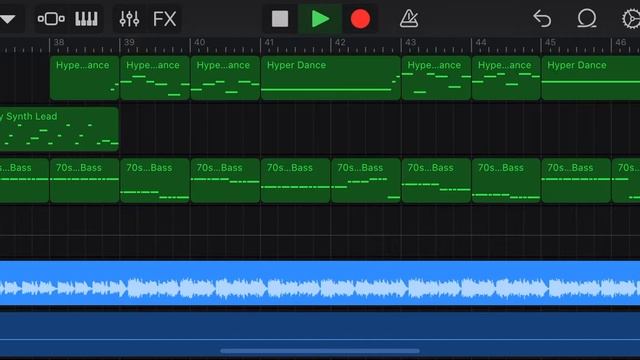Jump to bar 46 on ruler
The image size is (640, 360).
tap(621, 42)
